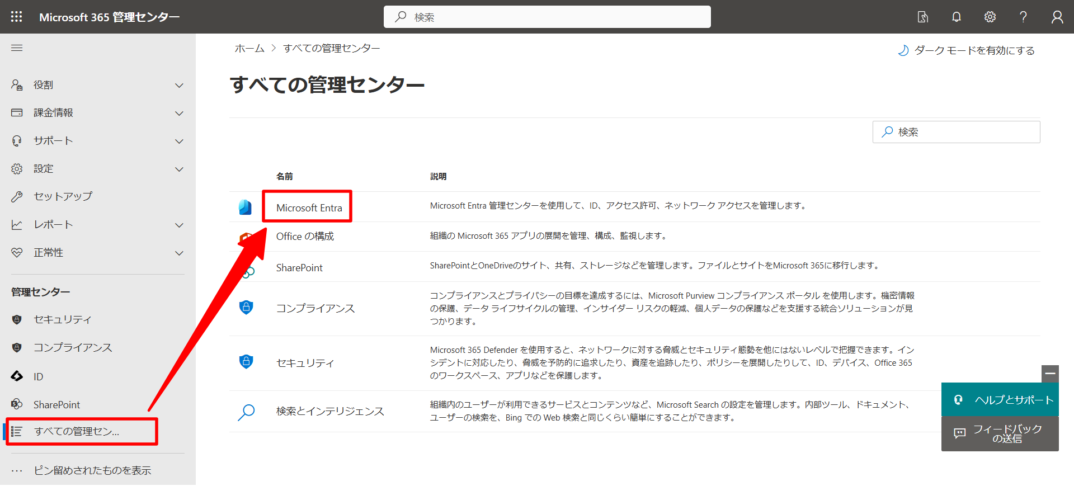Click the sidebar コンプライアンス shield icon
Image resolution: width=1074 pixels, height=486 pixels.
tap(18, 348)
